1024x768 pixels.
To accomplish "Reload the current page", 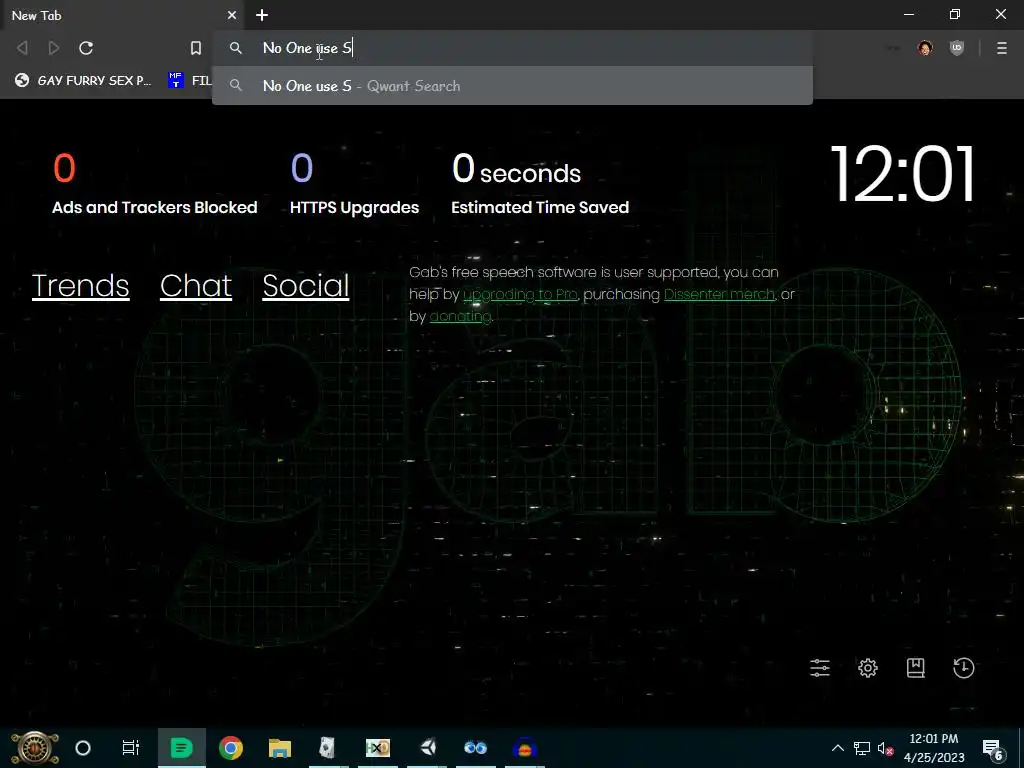I will click(86, 48).
